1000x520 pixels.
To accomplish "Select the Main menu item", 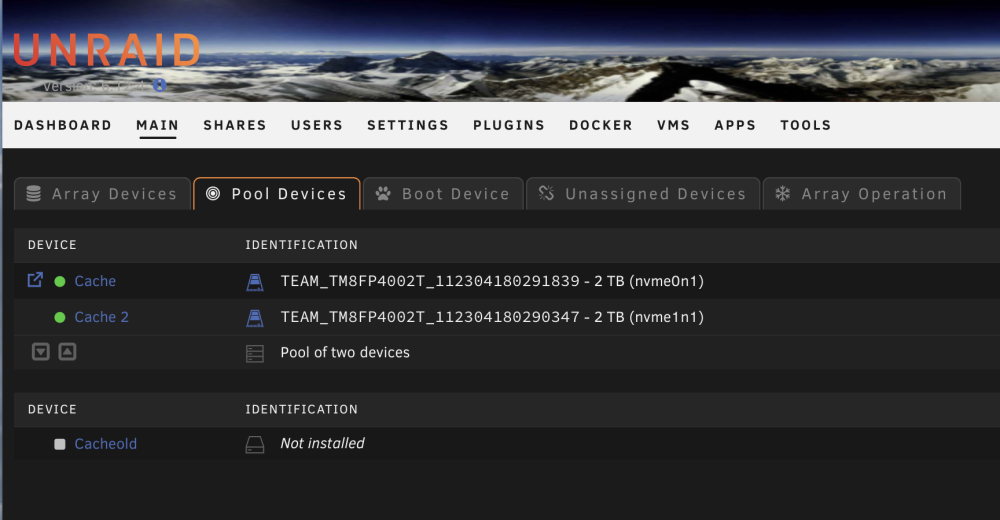I will pyautogui.click(x=158, y=125).
